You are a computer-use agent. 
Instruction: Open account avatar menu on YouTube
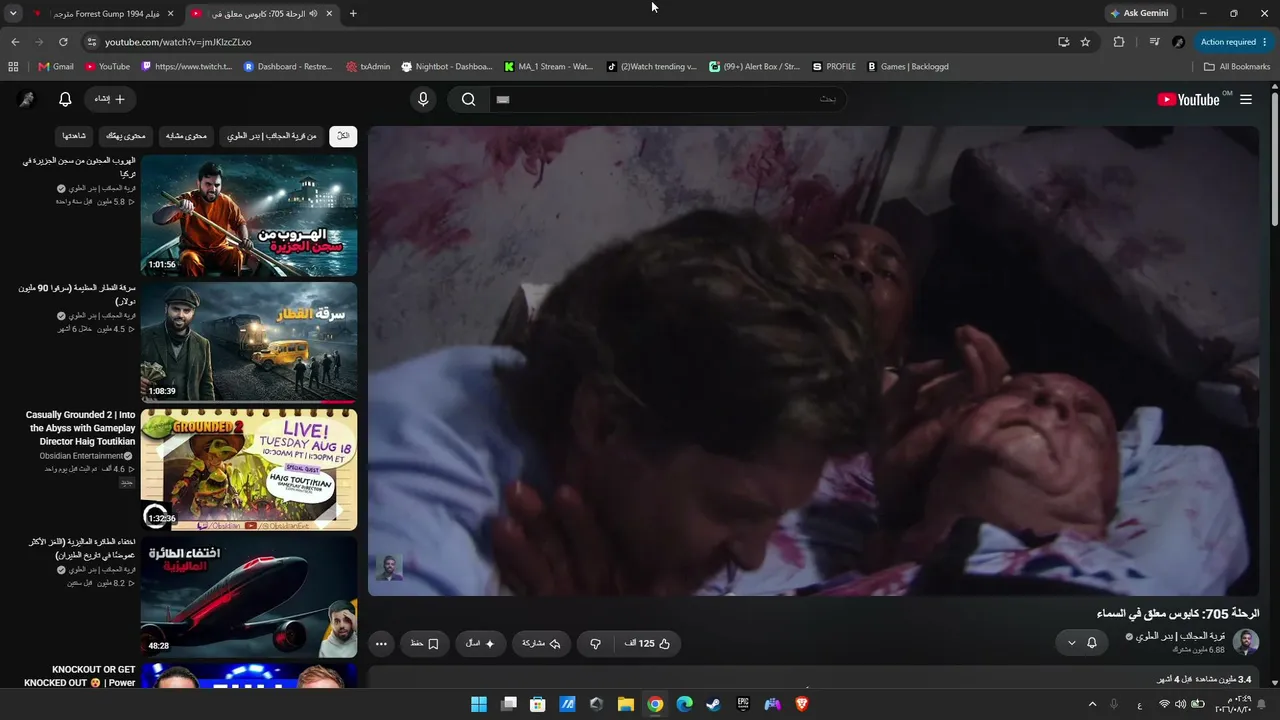27,99
